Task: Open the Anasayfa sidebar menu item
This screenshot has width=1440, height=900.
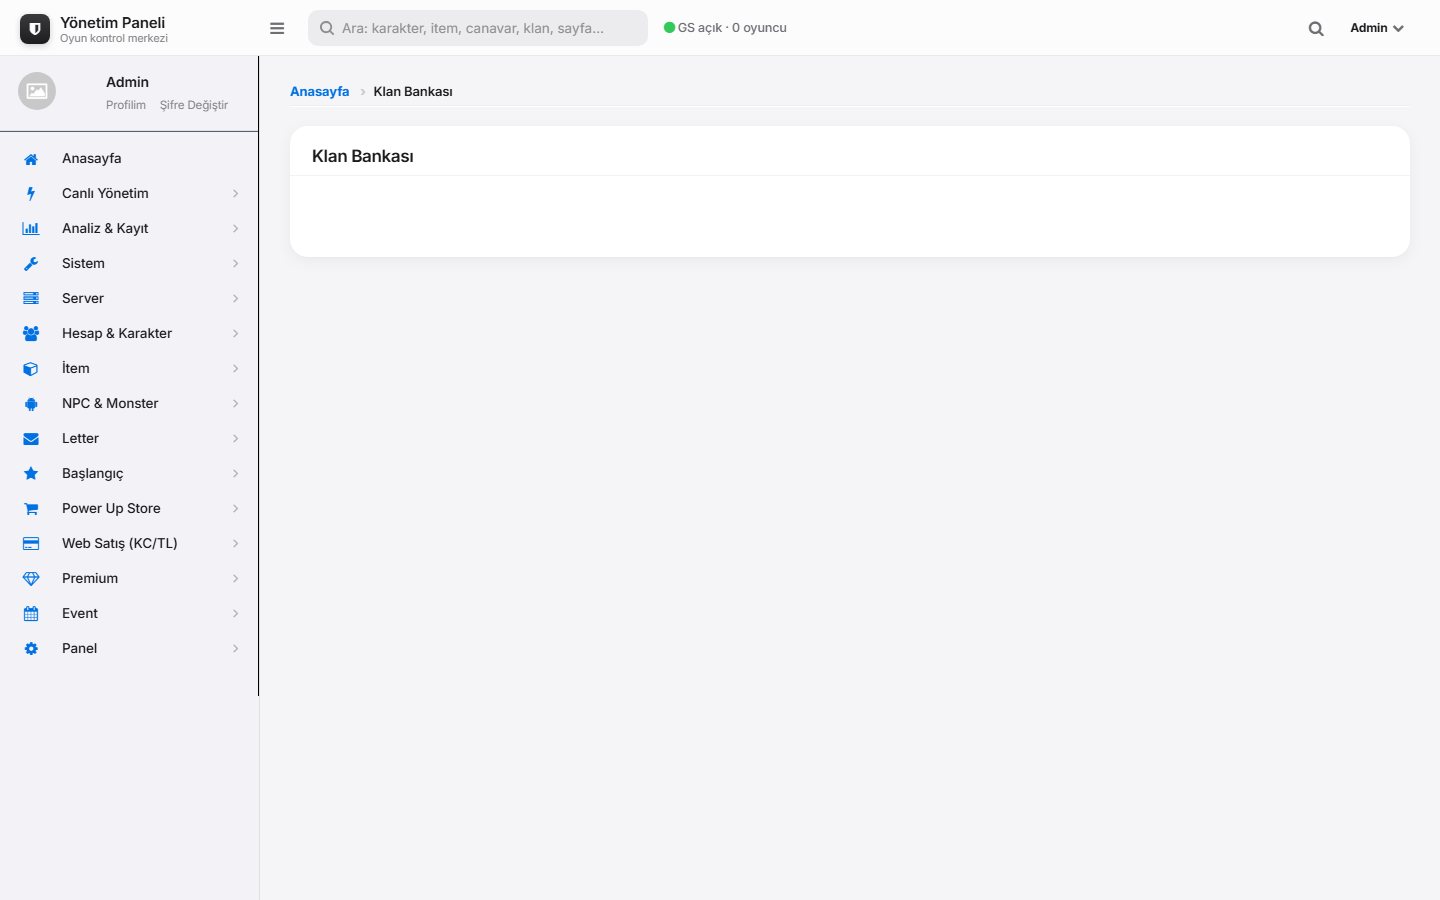Action: (129, 158)
